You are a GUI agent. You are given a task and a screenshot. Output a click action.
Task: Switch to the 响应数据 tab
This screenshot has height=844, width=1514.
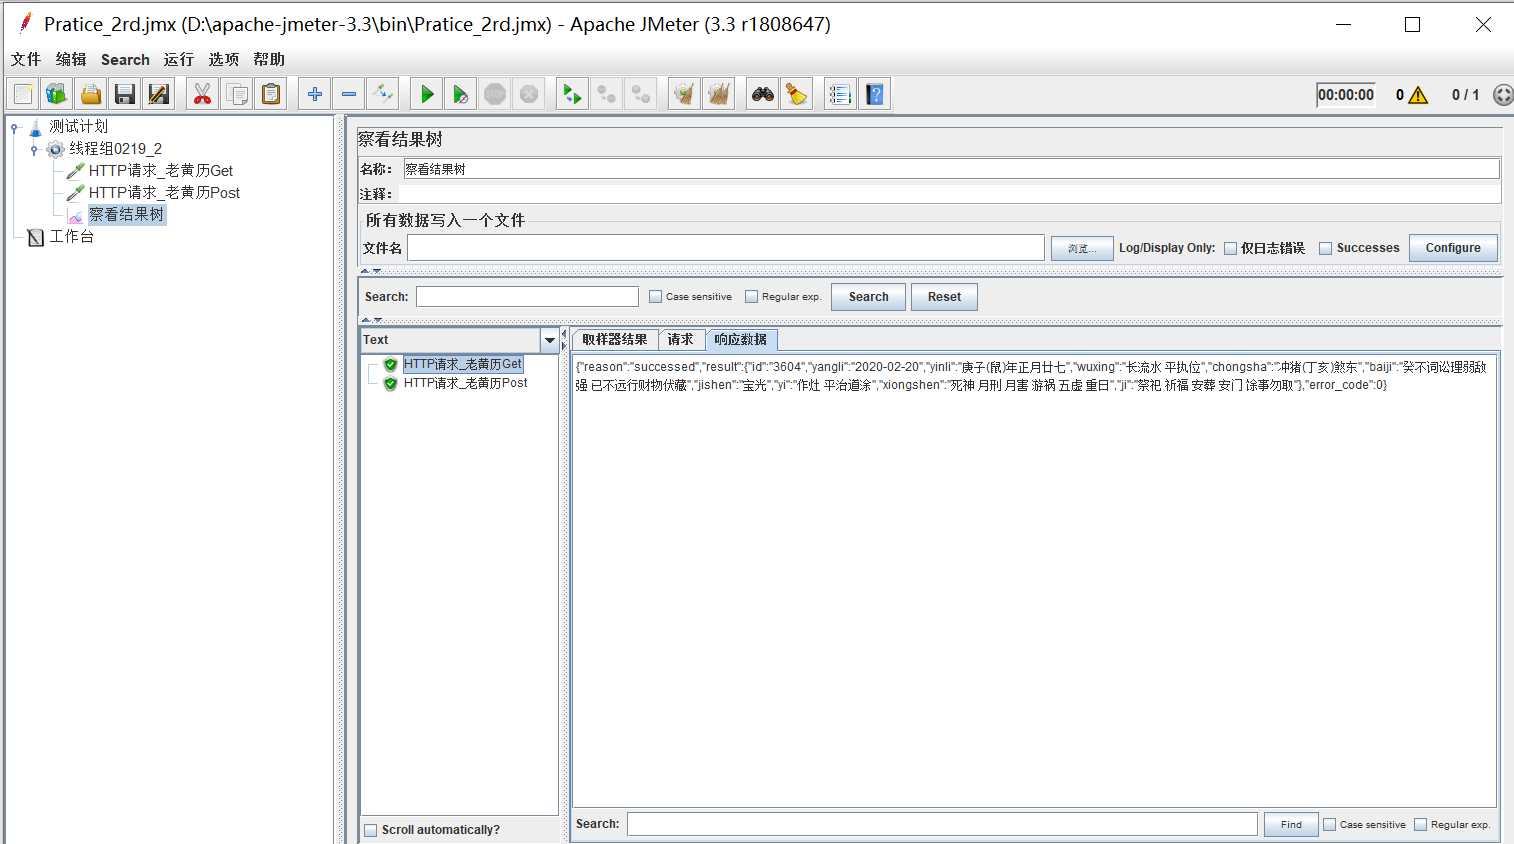coord(741,340)
